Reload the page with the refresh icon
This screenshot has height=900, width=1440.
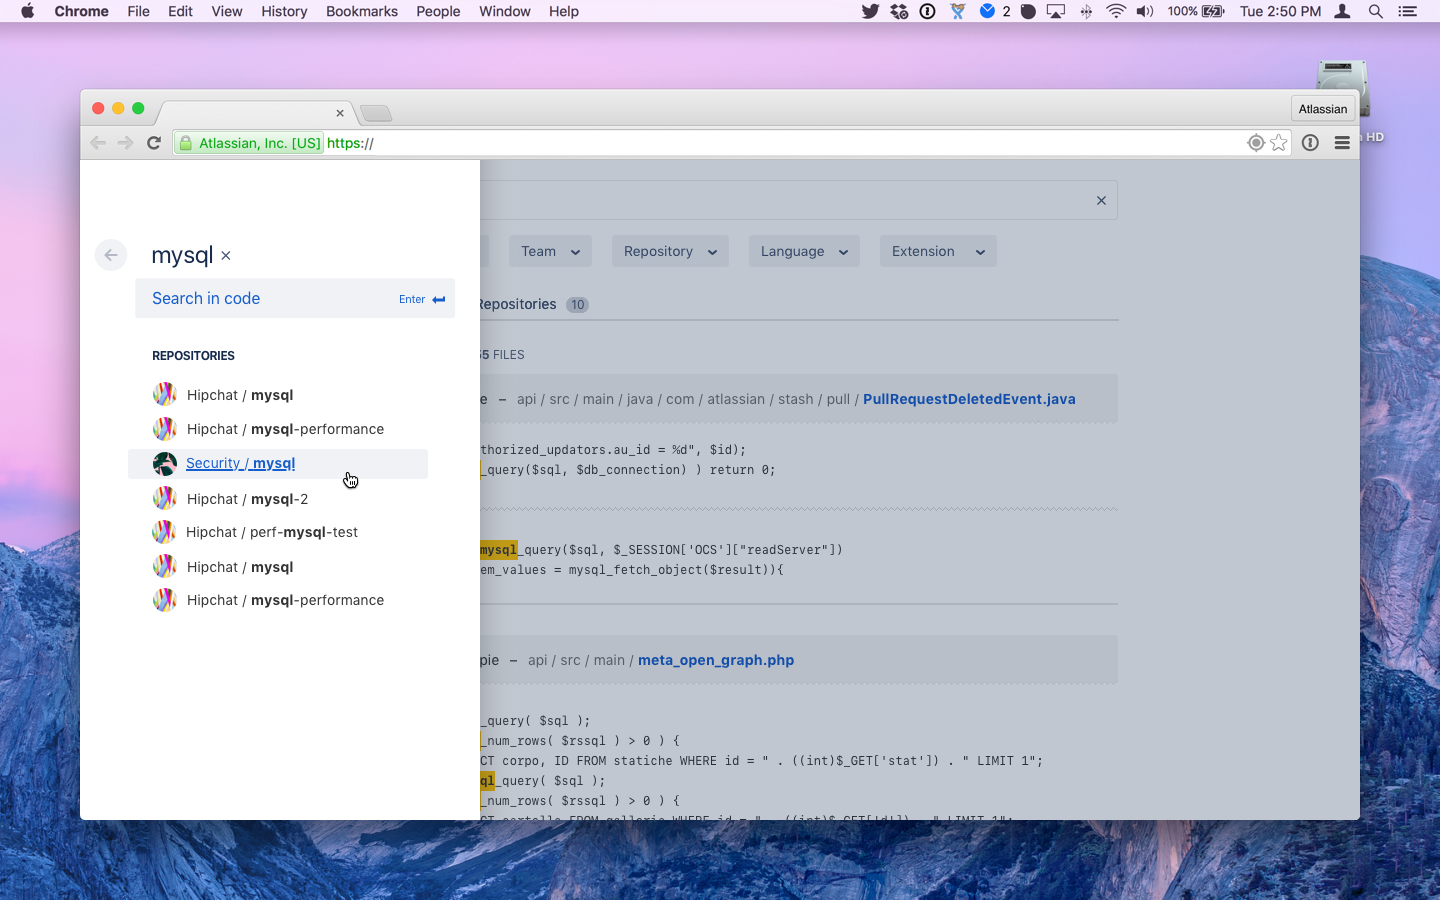[x=154, y=143]
